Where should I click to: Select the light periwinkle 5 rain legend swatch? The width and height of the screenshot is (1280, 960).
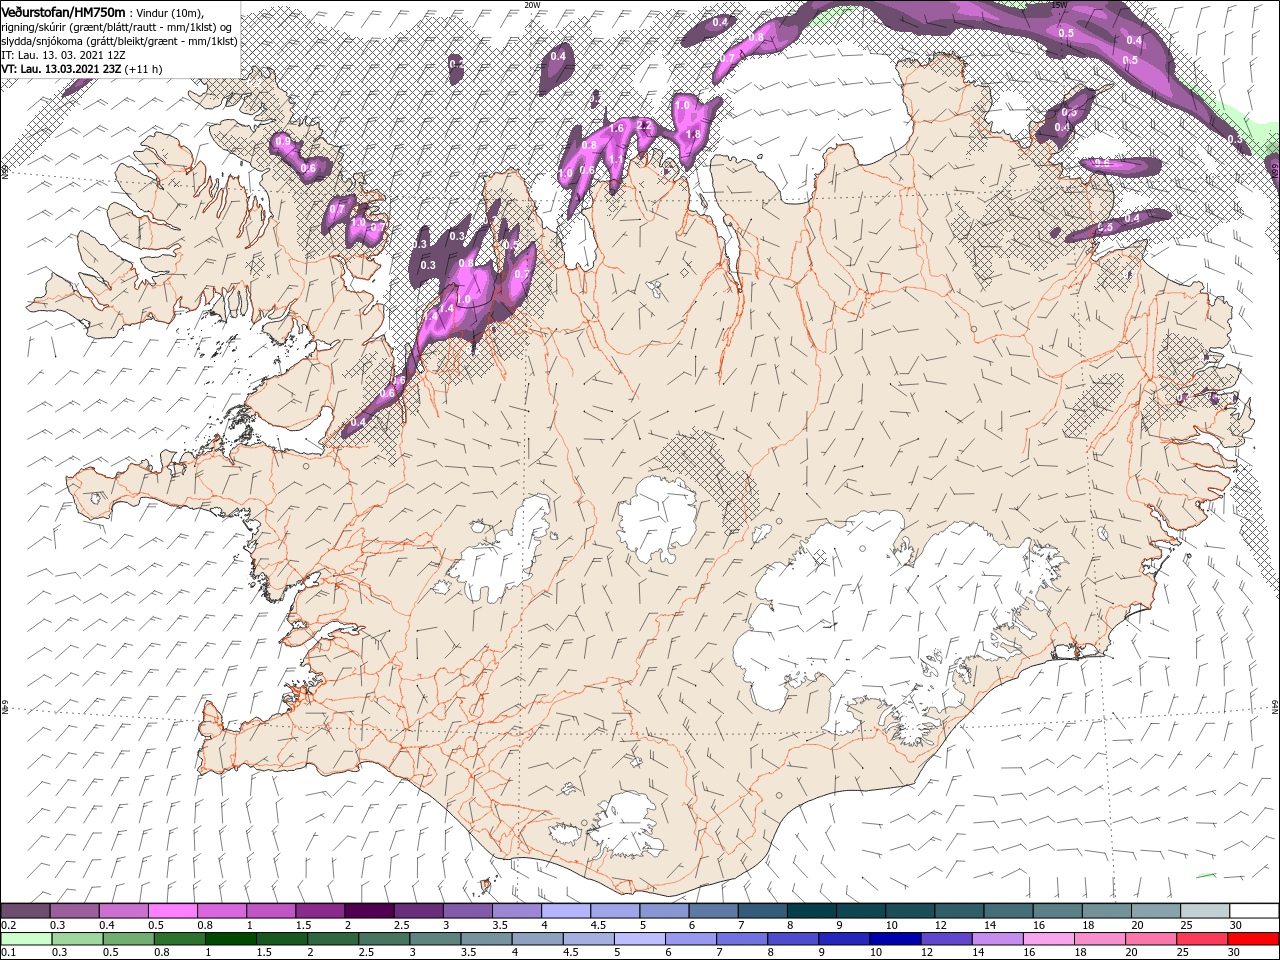(x=640, y=938)
